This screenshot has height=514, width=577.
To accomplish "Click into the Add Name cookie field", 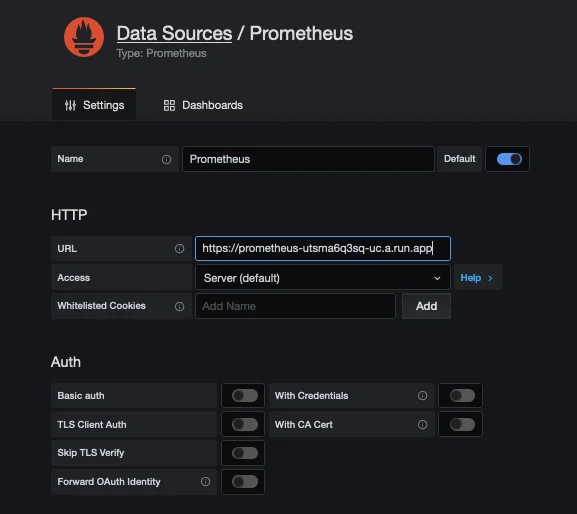I will click(x=295, y=306).
